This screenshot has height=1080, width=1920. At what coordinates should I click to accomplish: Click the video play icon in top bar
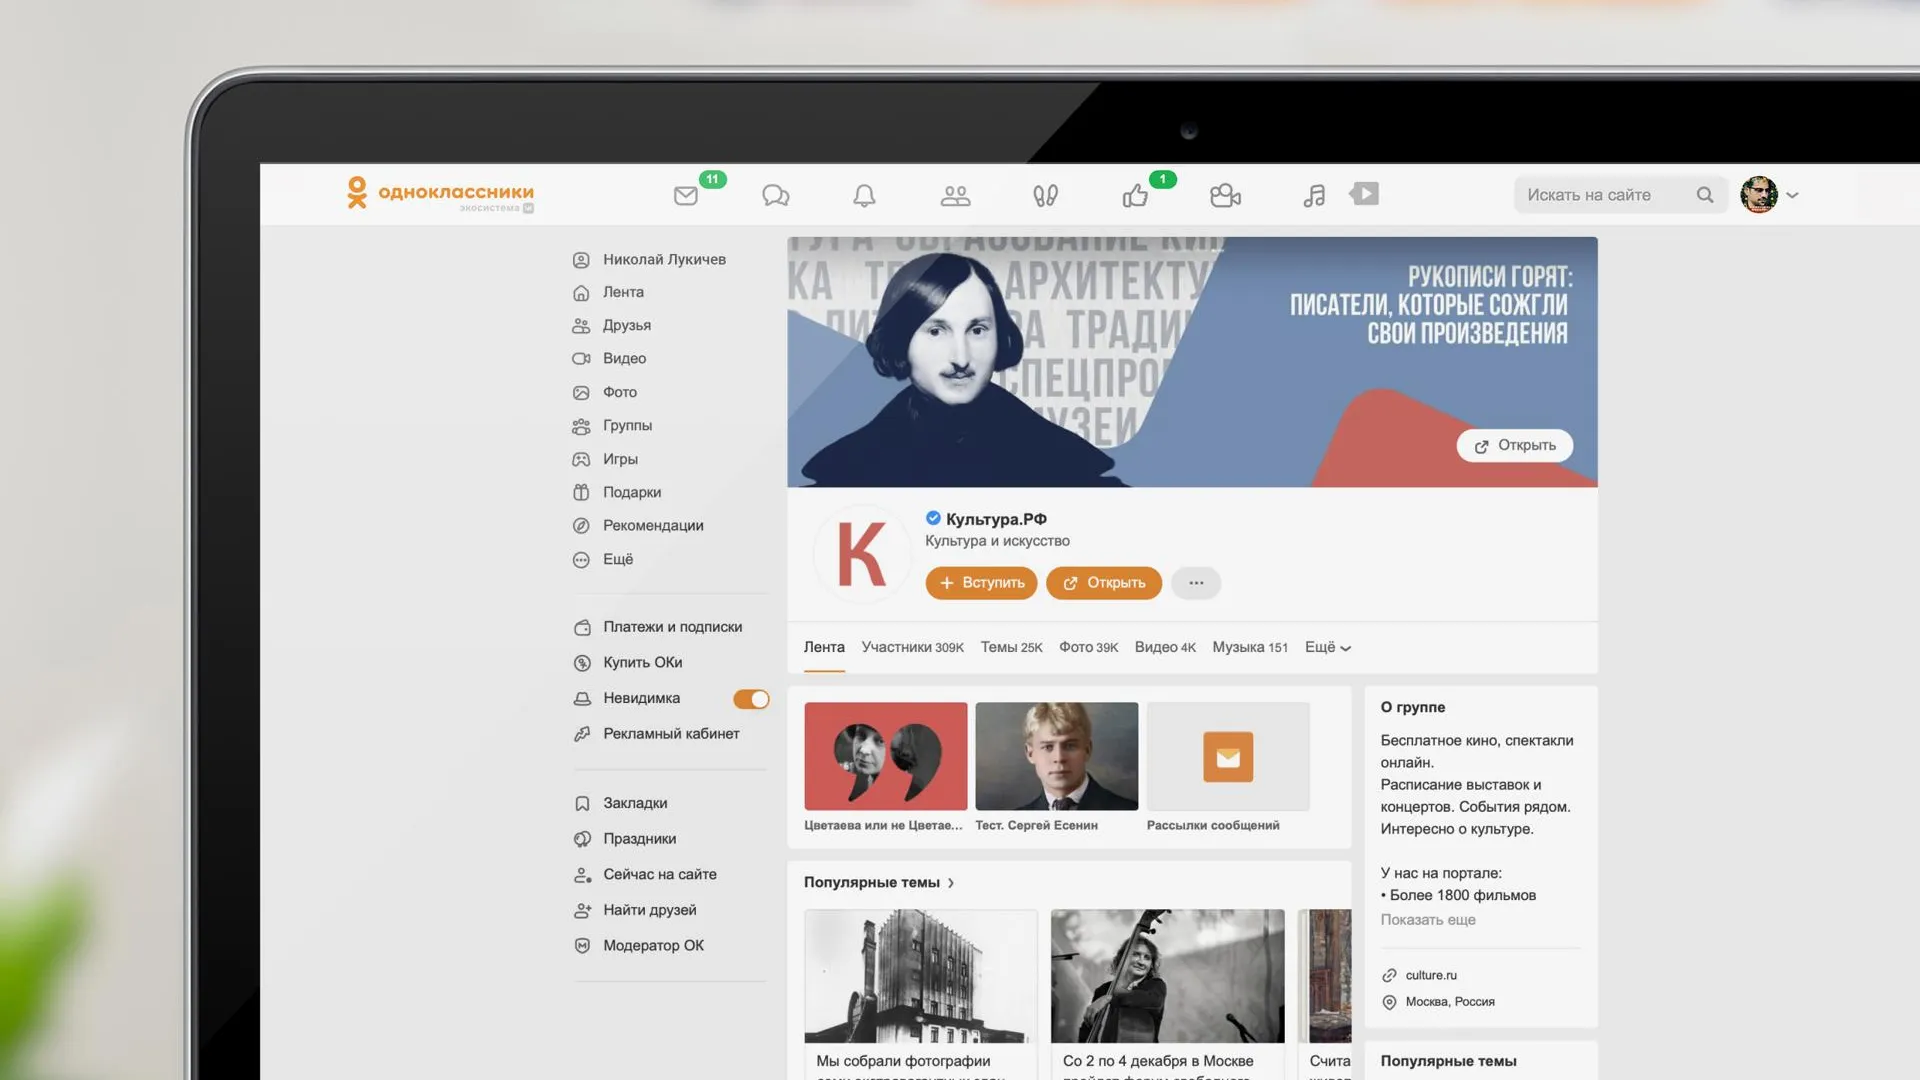[x=1365, y=193]
